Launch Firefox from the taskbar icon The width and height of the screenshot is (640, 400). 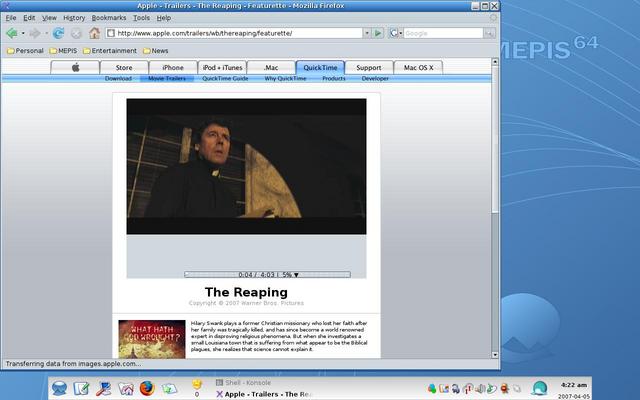point(147,388)
